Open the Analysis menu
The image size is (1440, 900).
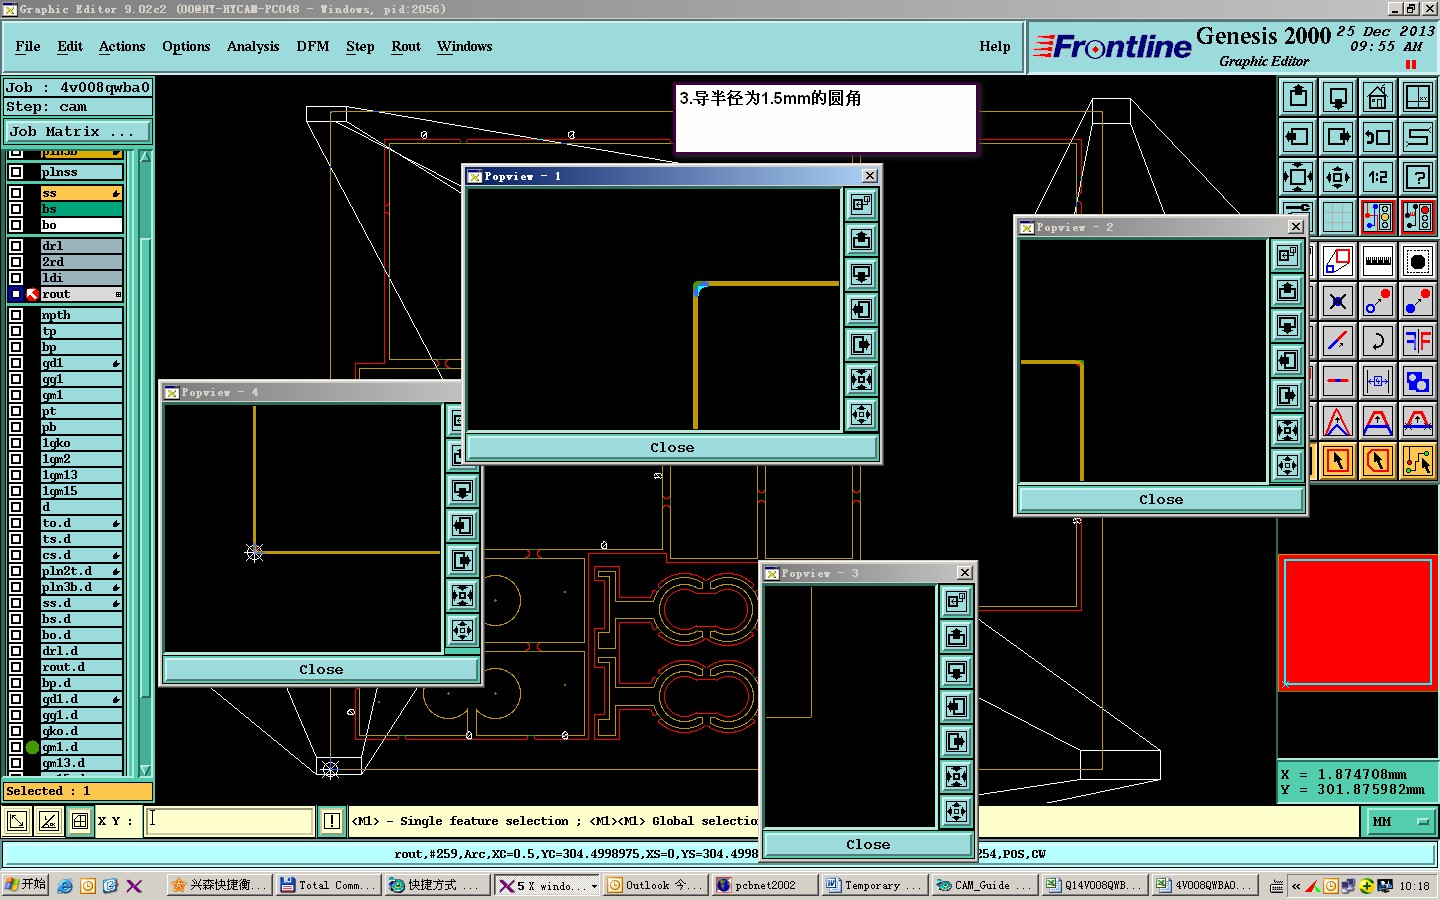(x=253, y=47)
